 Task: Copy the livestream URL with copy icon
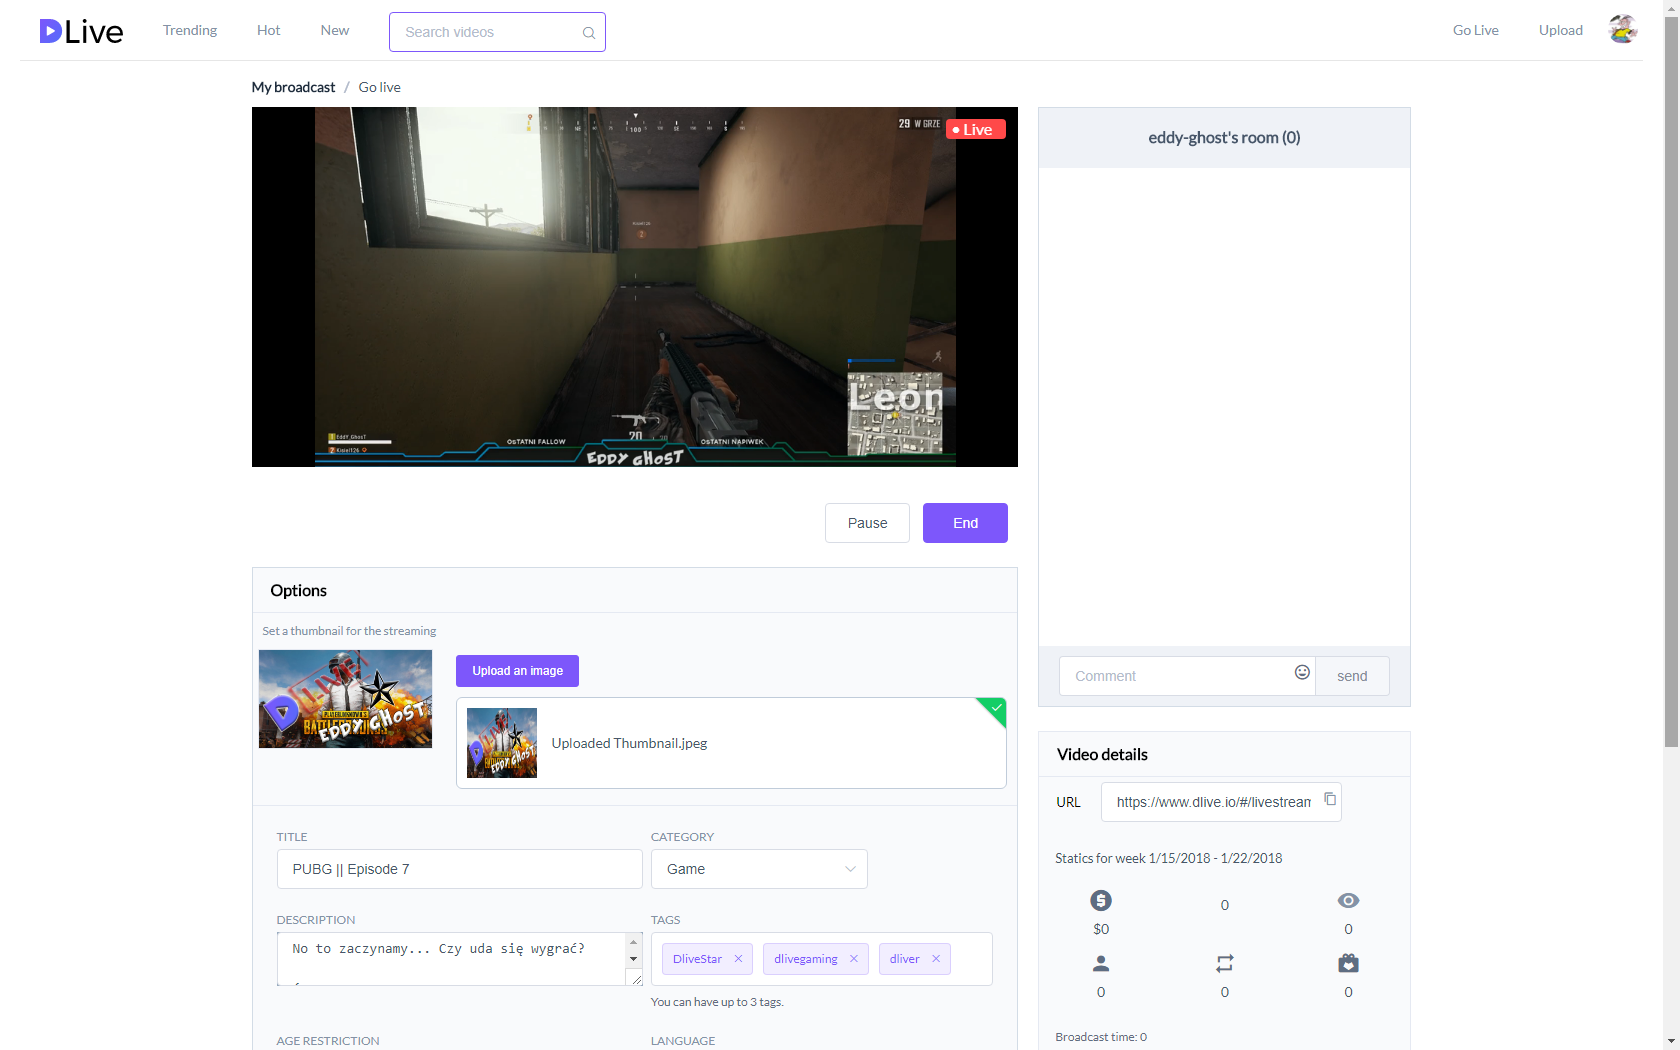point(1330,799)
